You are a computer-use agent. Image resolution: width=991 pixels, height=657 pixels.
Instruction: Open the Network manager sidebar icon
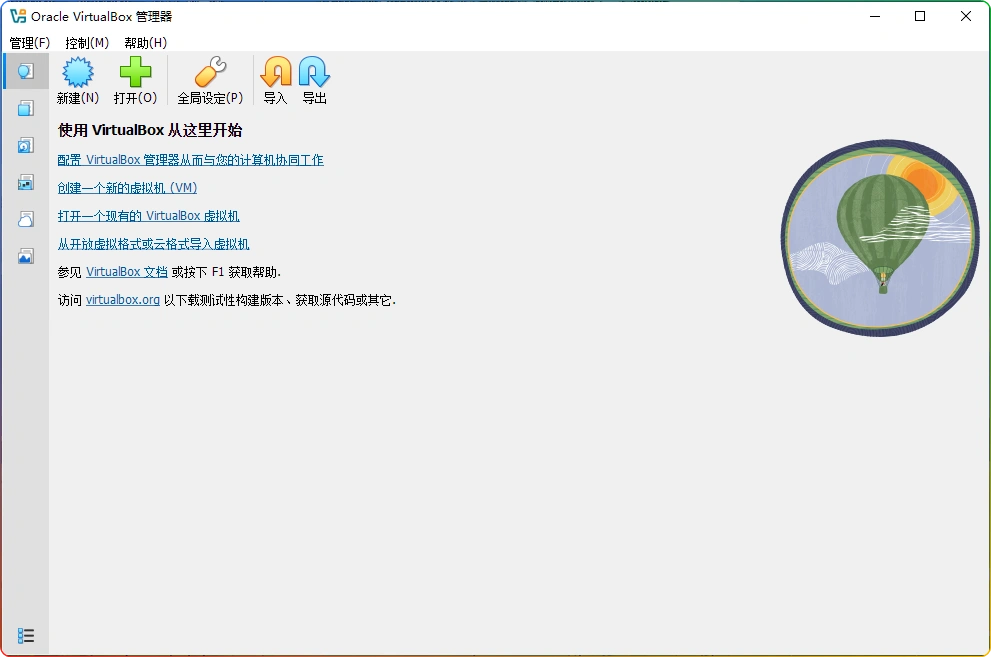point(25,182)
